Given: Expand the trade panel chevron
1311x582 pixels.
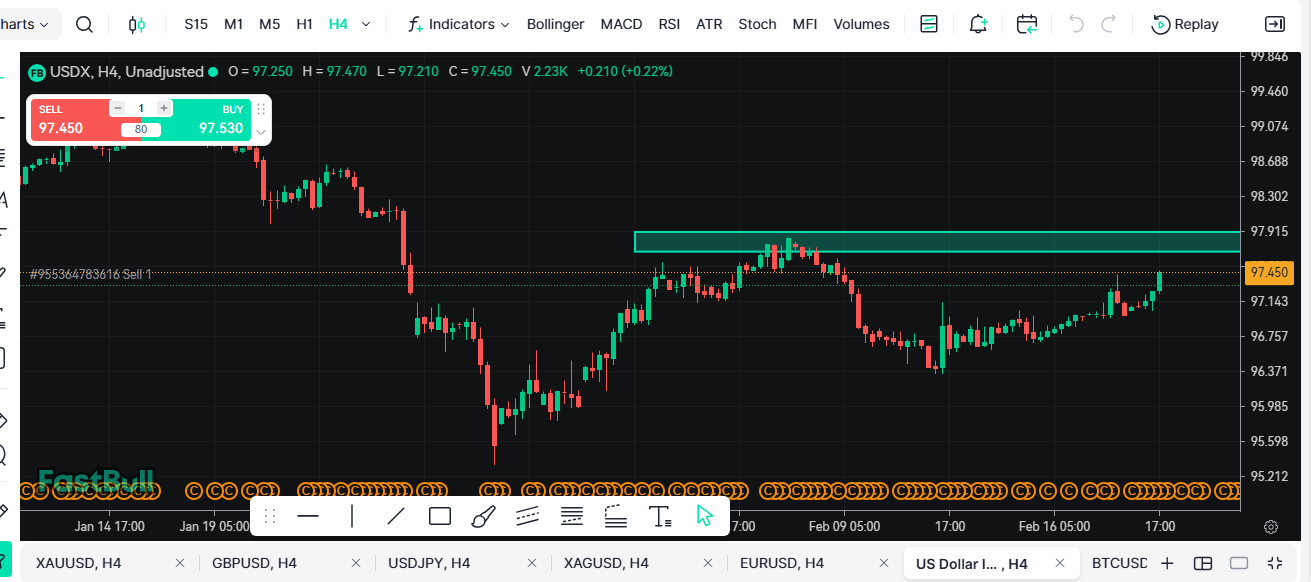Looking at the screenshot, I should point(261,131).
